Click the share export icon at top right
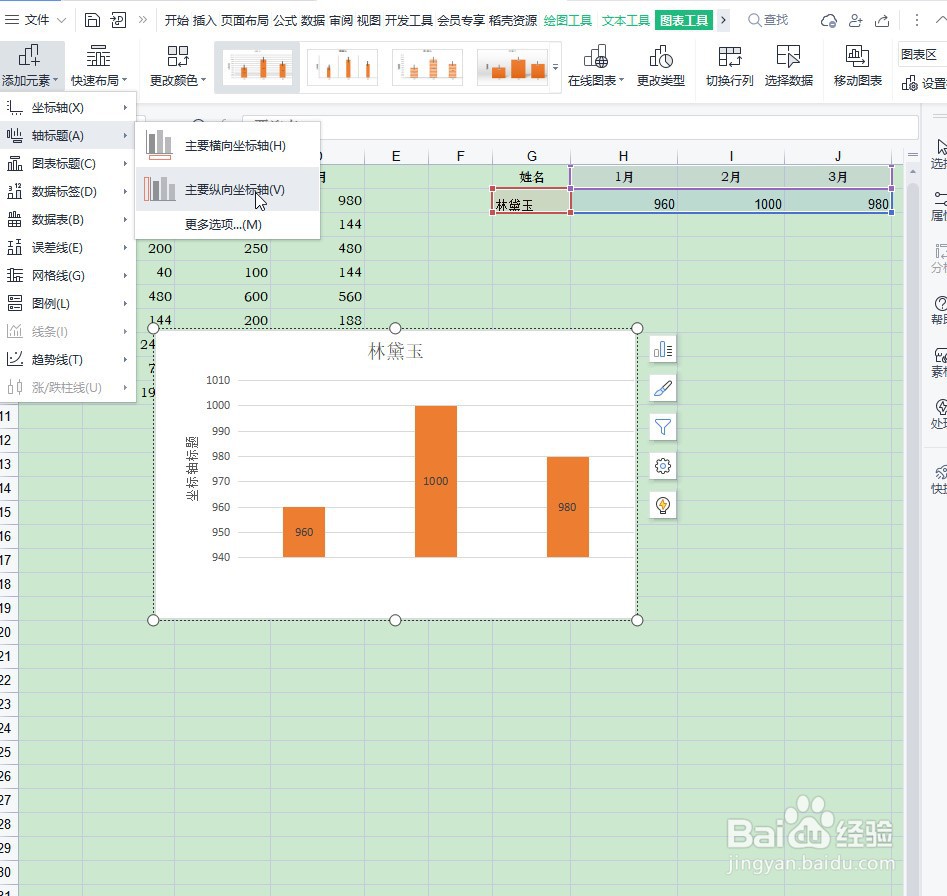Image resolution: width=947 pixels, height=896 pixels. click(882, 21)
